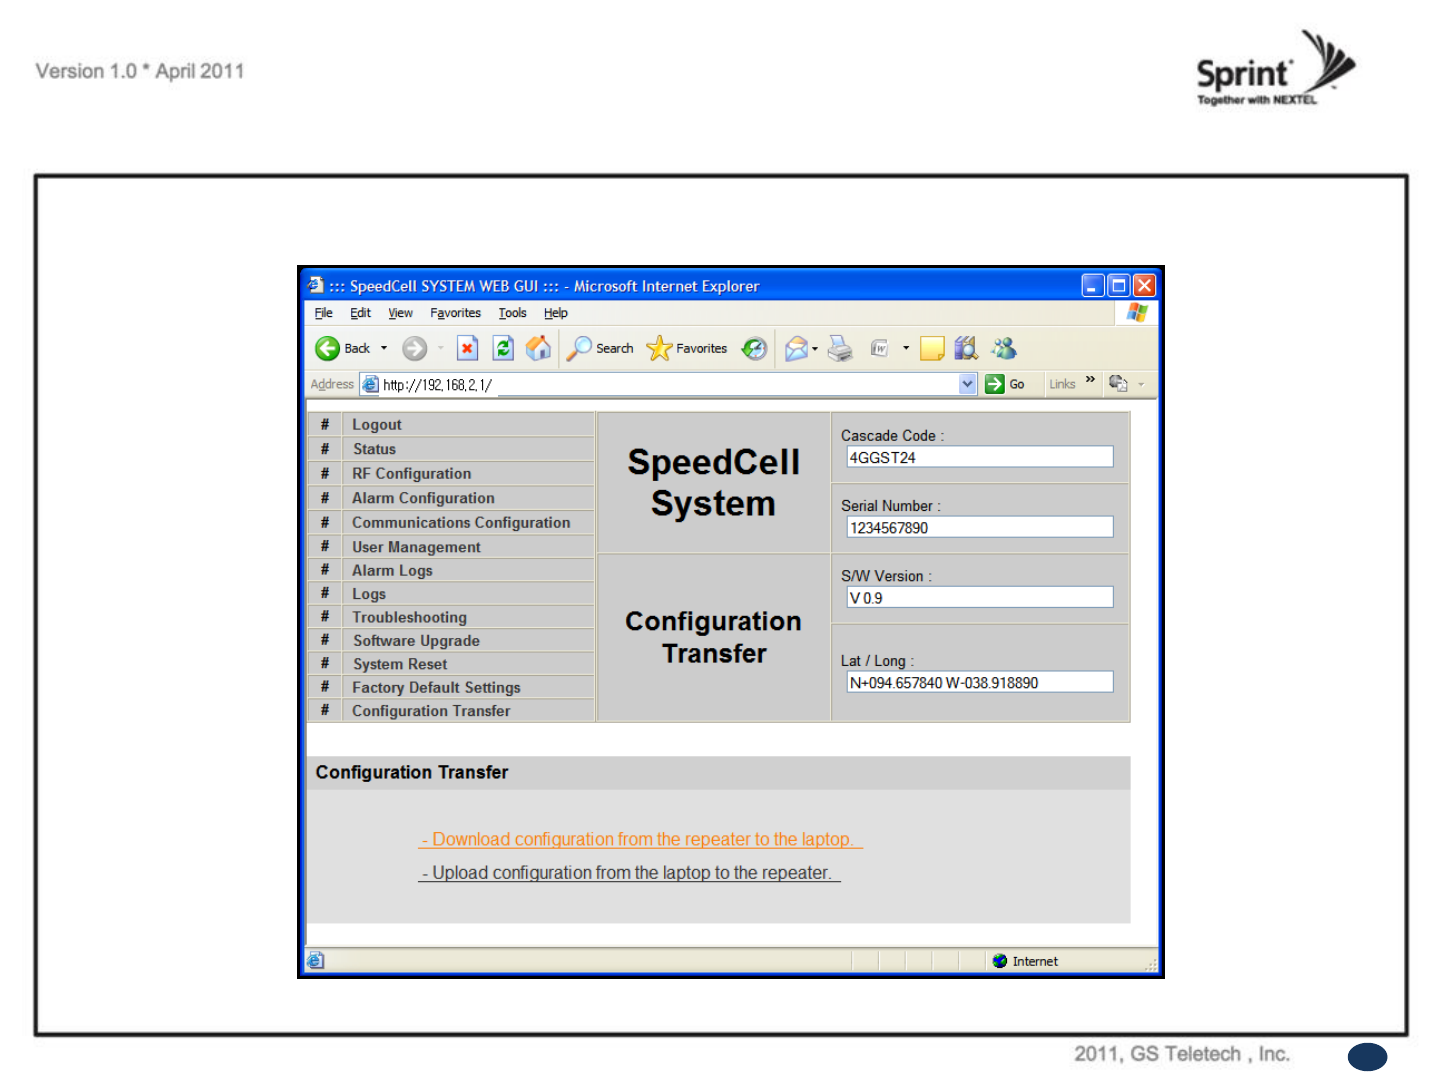This screenshot has height=1080, width=1440.
Task: Click Download configuration from repeater to laptop link
Action: 640,840
